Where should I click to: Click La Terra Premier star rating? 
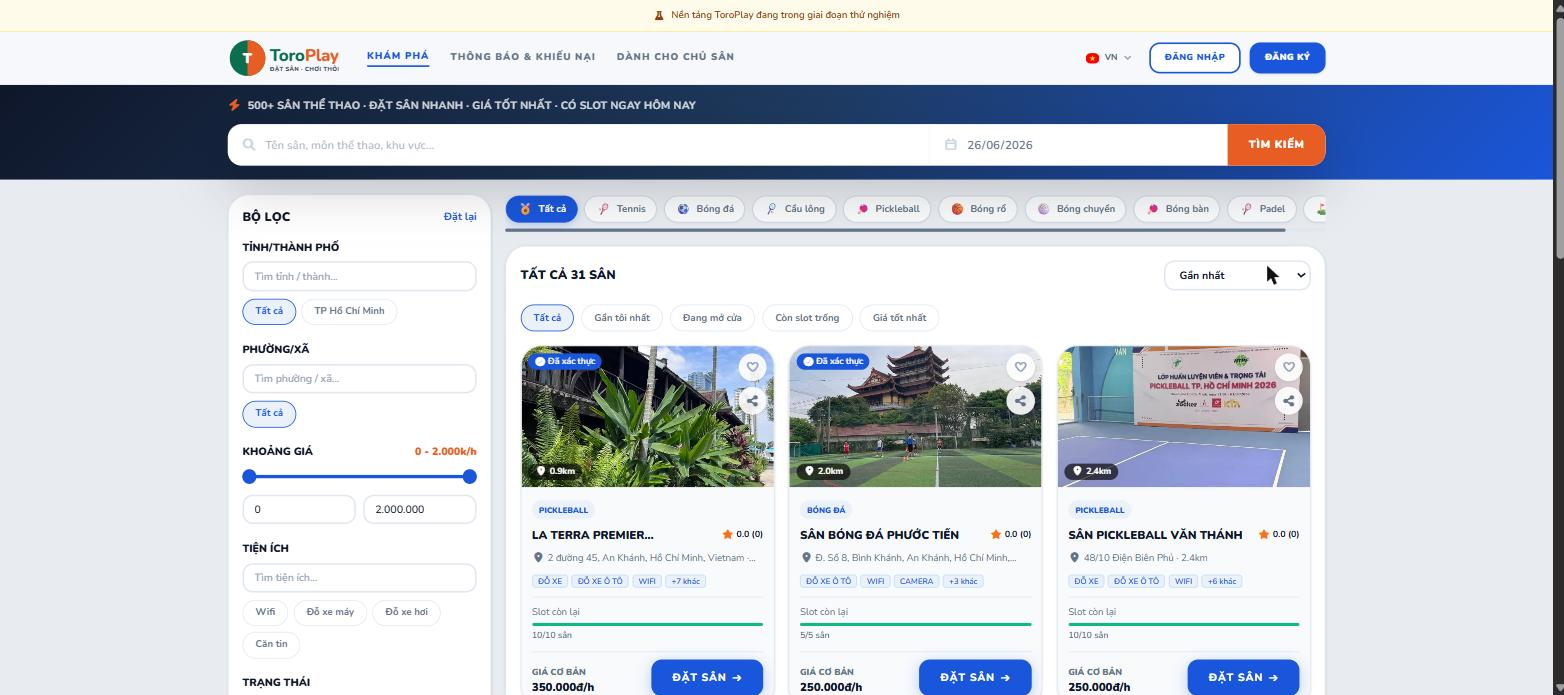pyautogui.click(x=743, y=534)
